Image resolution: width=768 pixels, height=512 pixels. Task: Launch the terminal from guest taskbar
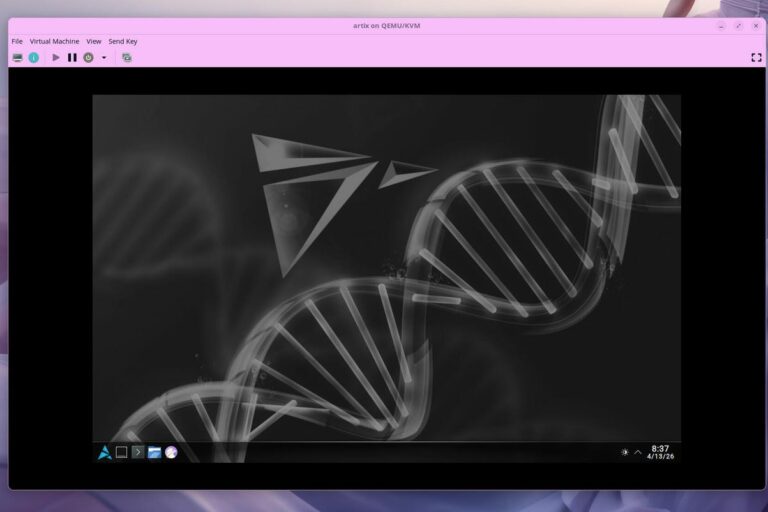point(138,452)
